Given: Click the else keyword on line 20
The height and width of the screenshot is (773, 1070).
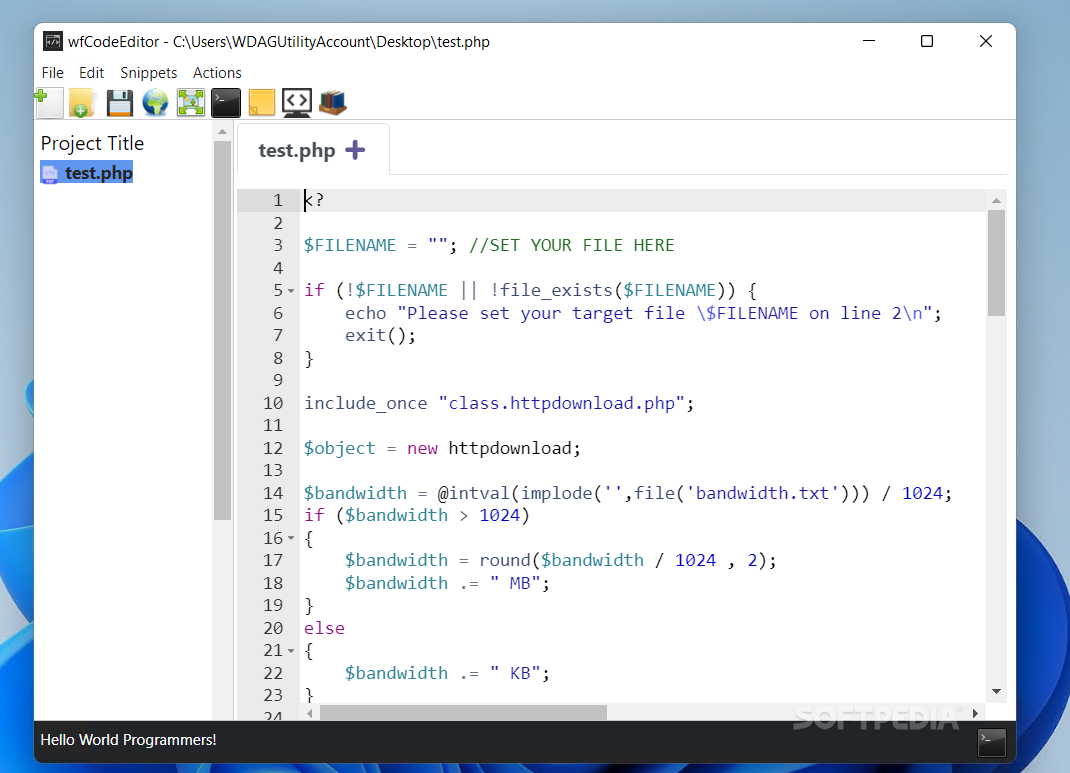Looking at the screenshot, I should (x=324, y=628).
